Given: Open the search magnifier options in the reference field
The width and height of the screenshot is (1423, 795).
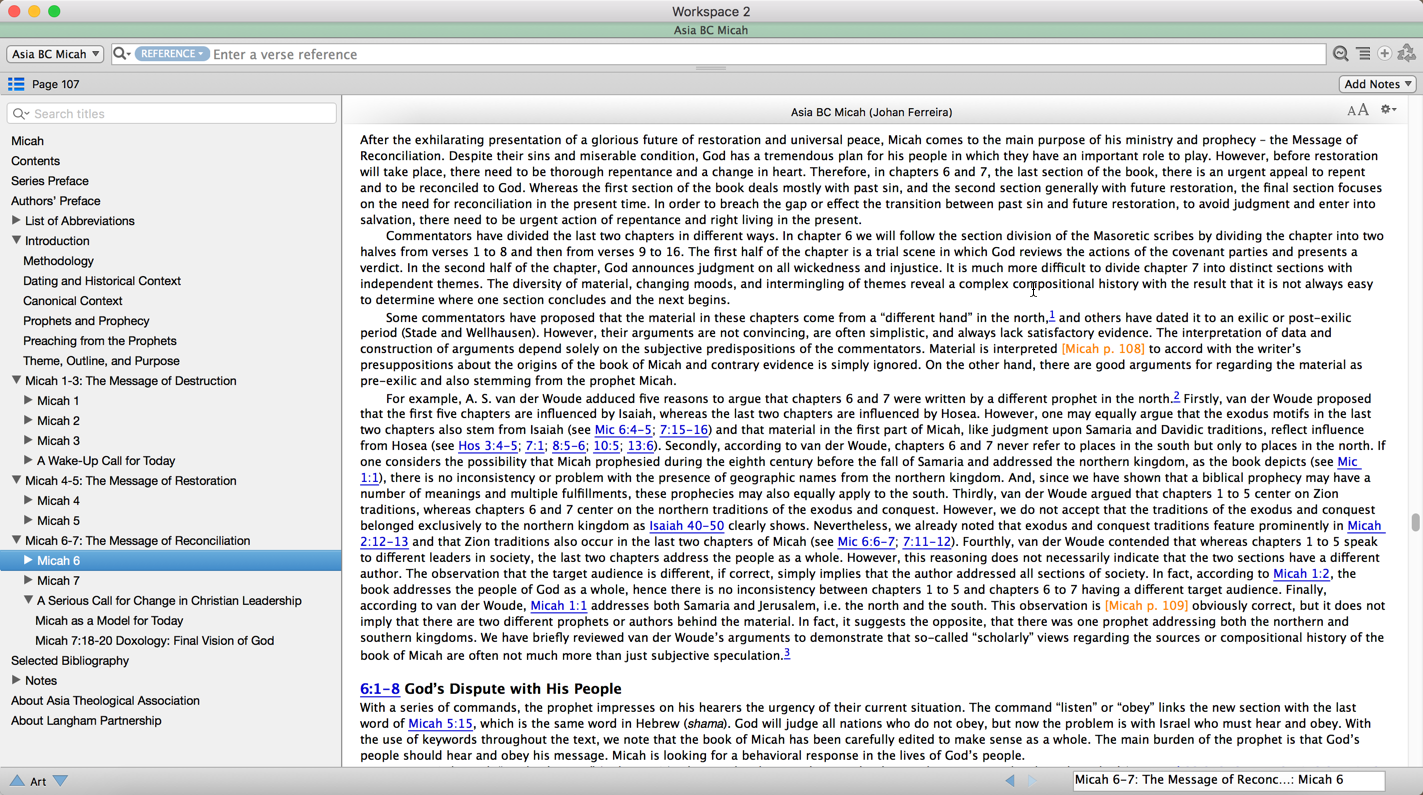Looking at the screenshot, I should click(122, 54).
